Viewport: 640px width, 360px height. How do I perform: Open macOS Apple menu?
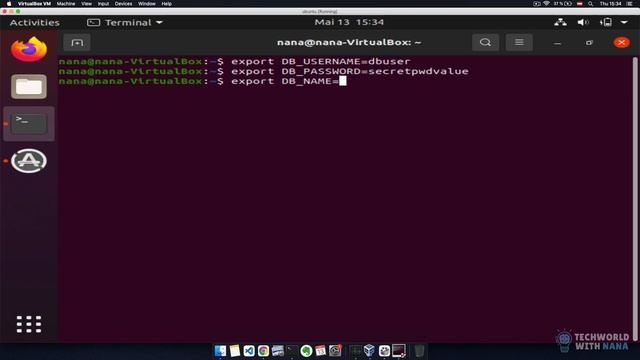(x=9, y=4)
